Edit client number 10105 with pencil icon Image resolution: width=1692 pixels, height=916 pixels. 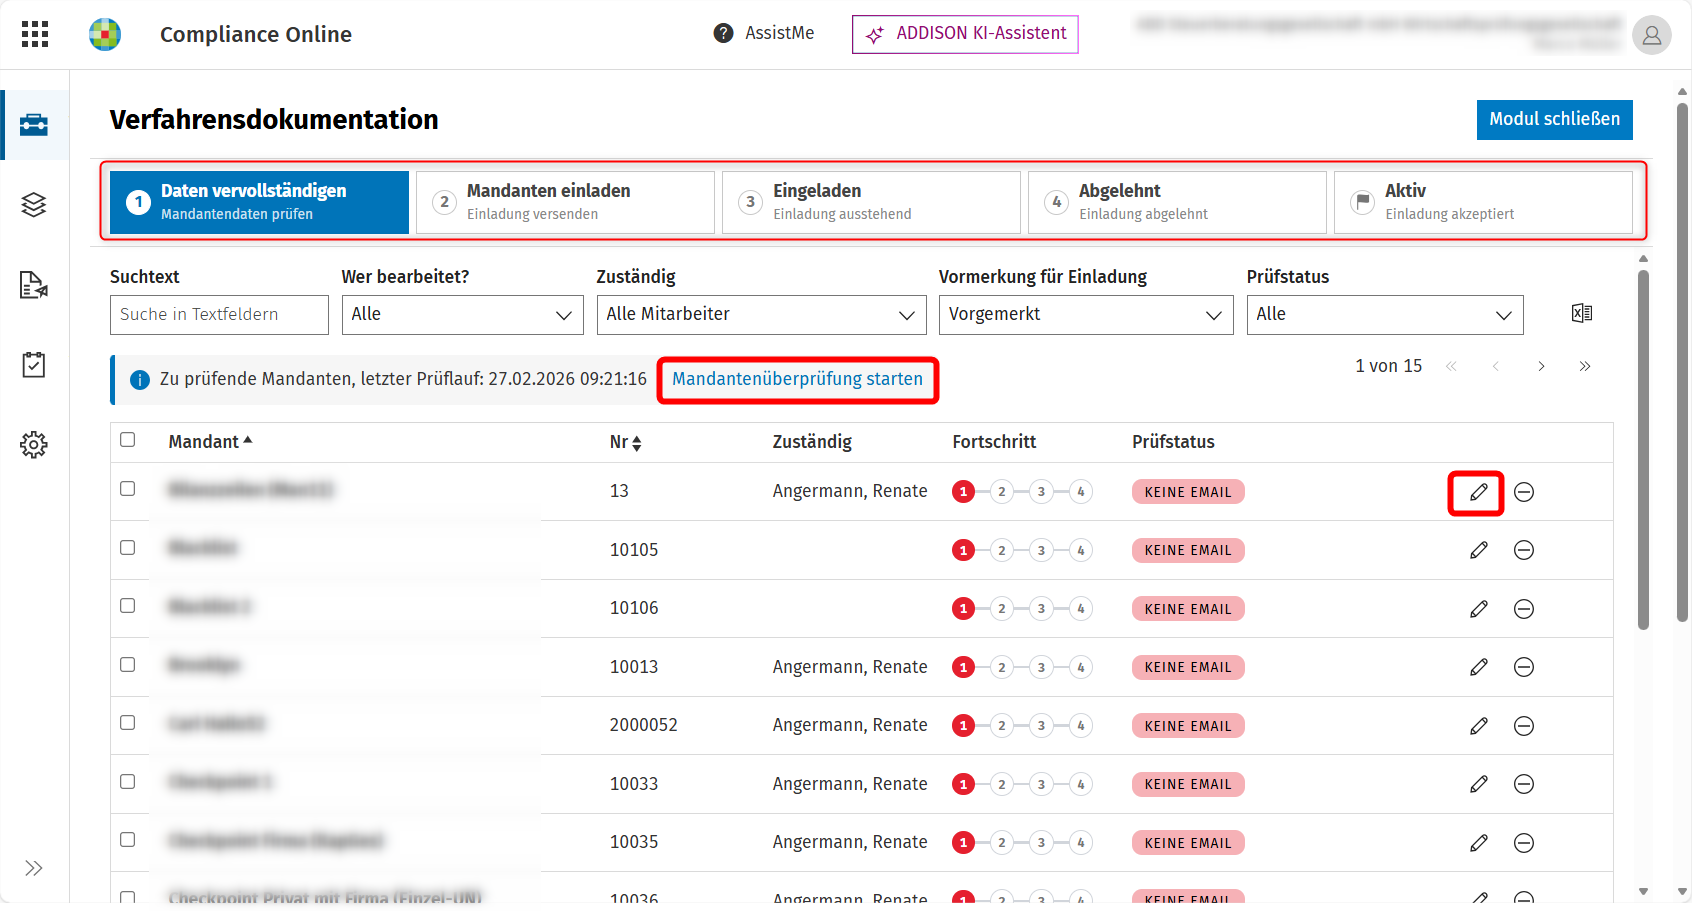[1479, 550]
